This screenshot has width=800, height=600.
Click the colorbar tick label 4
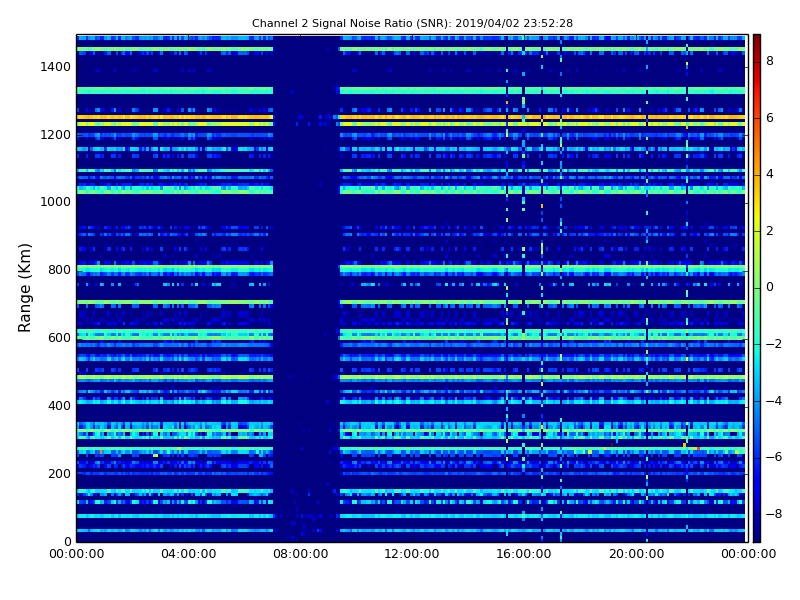(770, 174)
